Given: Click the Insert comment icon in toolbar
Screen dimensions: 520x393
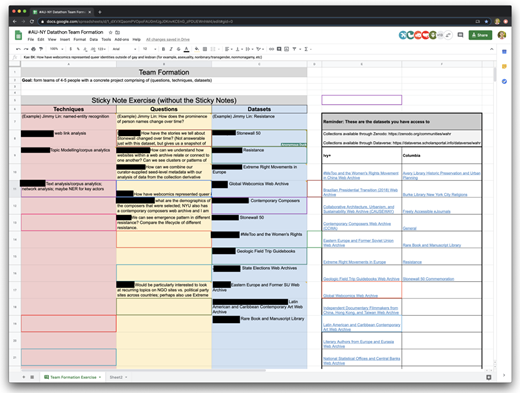Looking at the screenshot, I should (x=279, y=49).
